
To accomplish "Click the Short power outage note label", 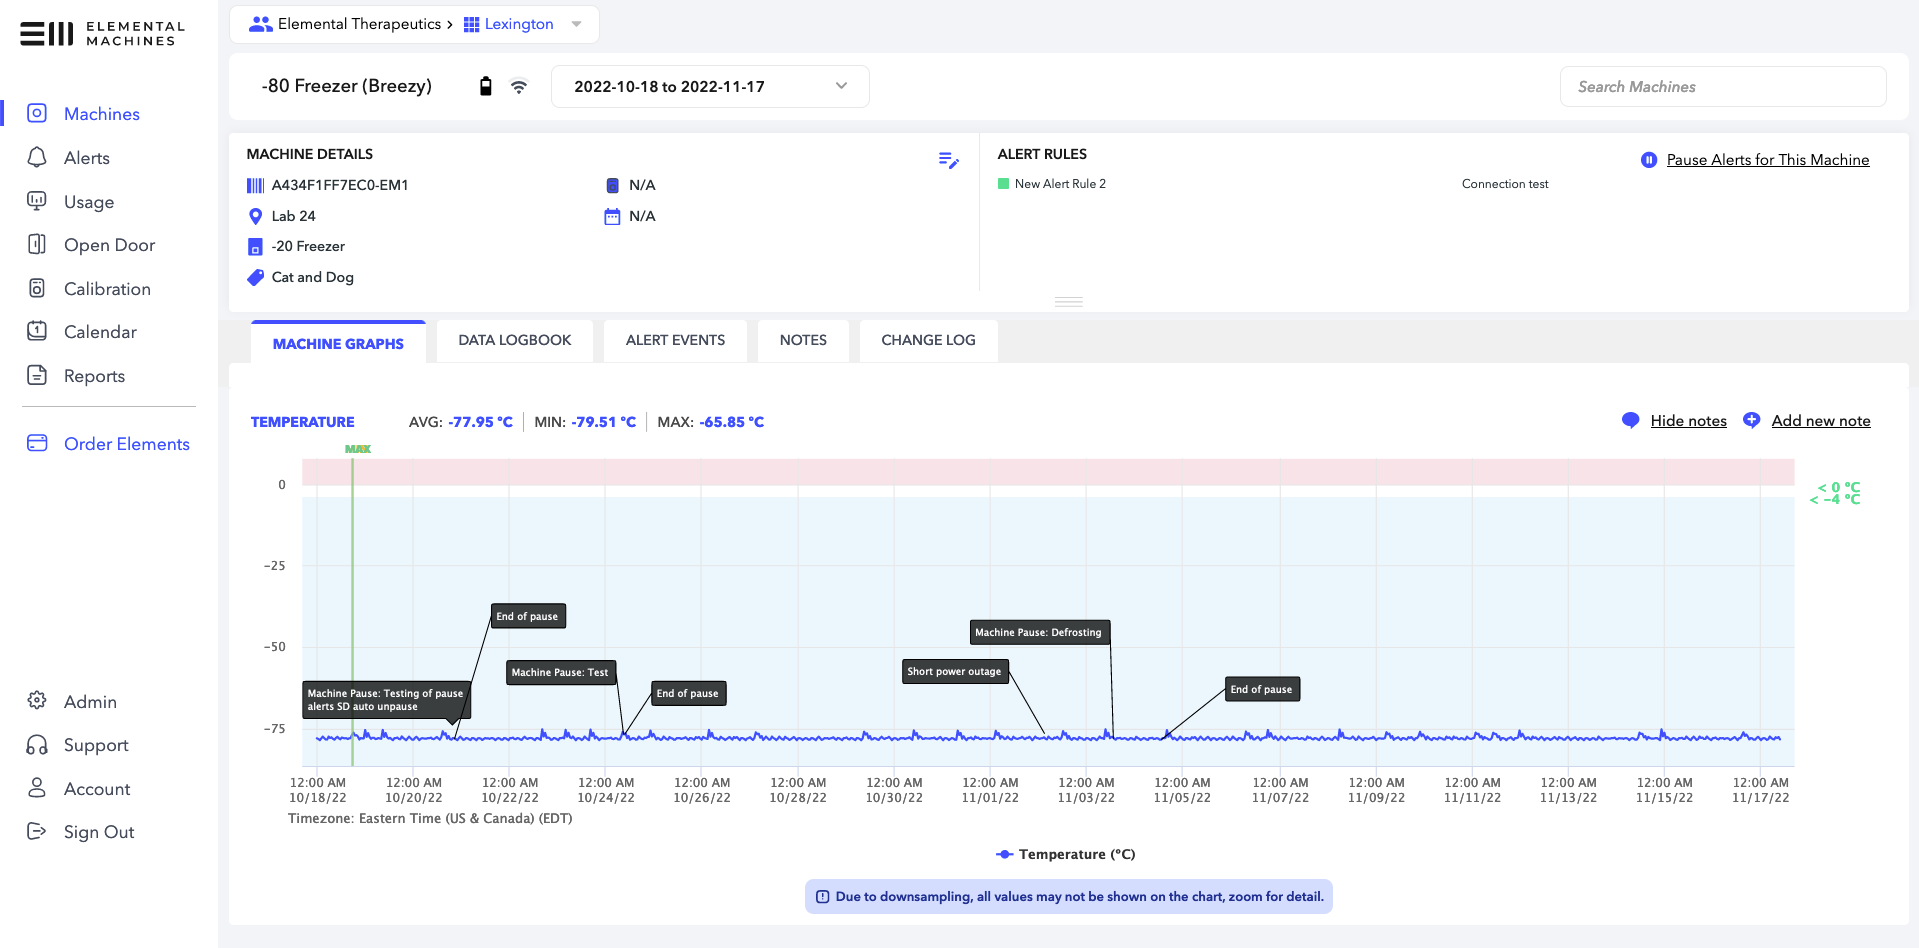I will pos(954,671).
